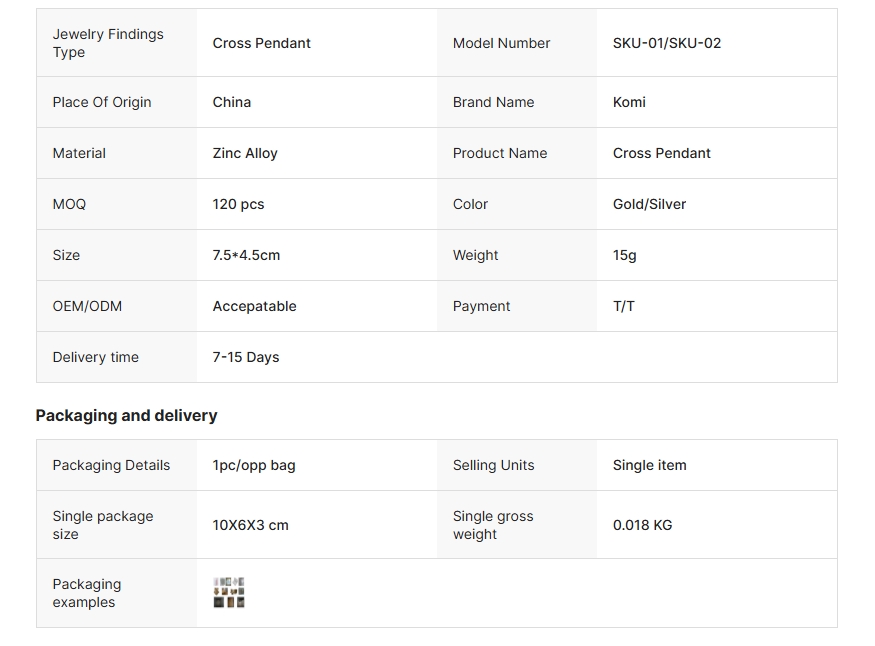This screenshot has height=646, width=875.
Task: Select the Single item selling units value
Action: point(649,465)
